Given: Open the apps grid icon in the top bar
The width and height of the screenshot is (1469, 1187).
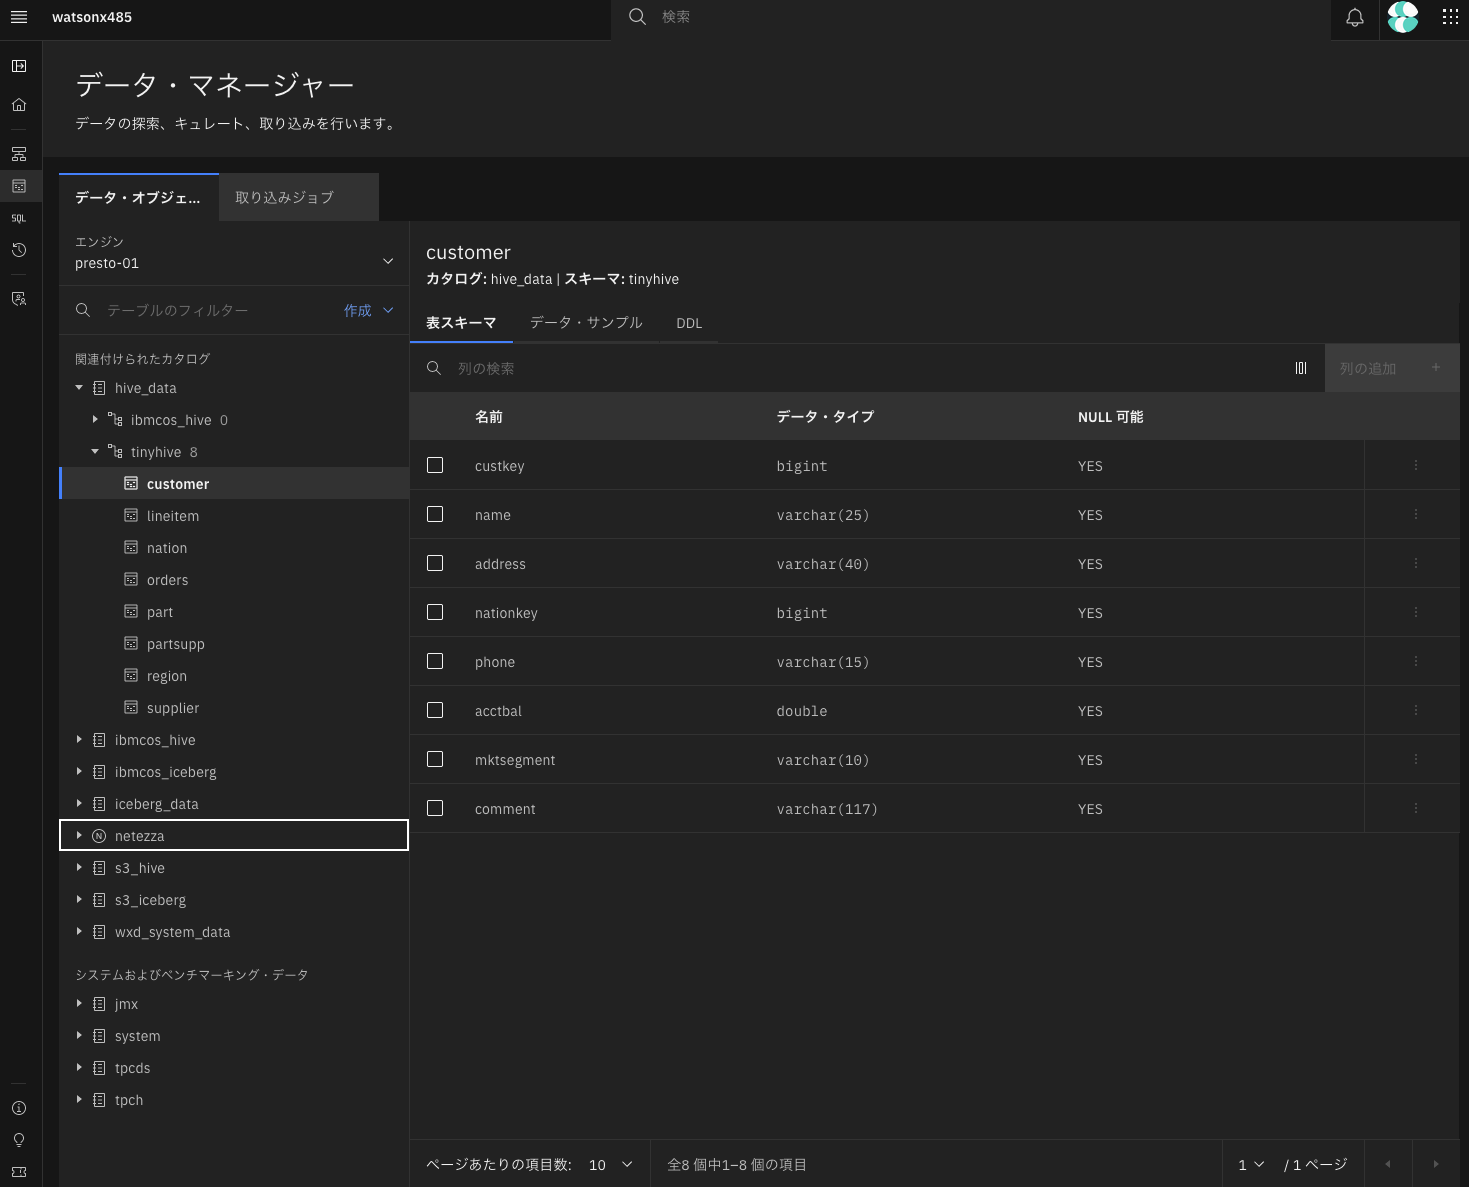Looking at the screenshot, I should tap(1449, 17).
